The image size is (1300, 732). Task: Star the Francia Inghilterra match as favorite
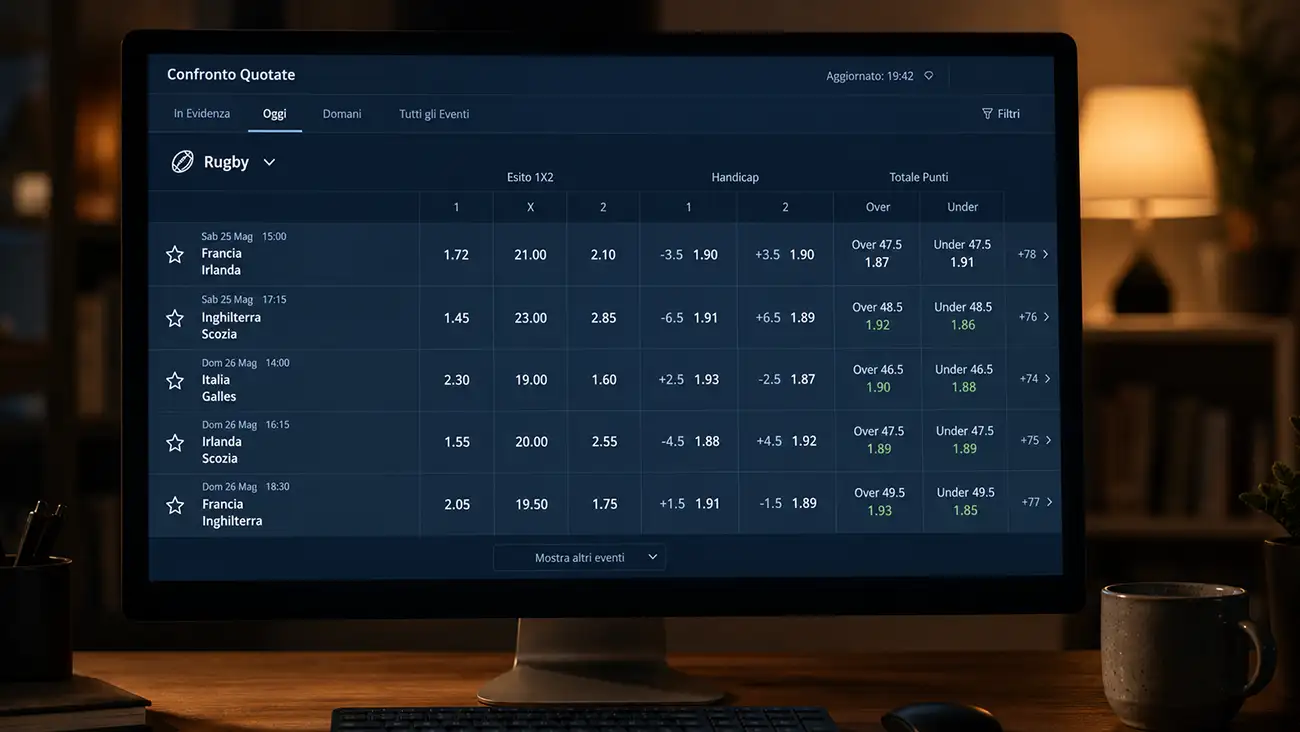[x=175, y=505]
